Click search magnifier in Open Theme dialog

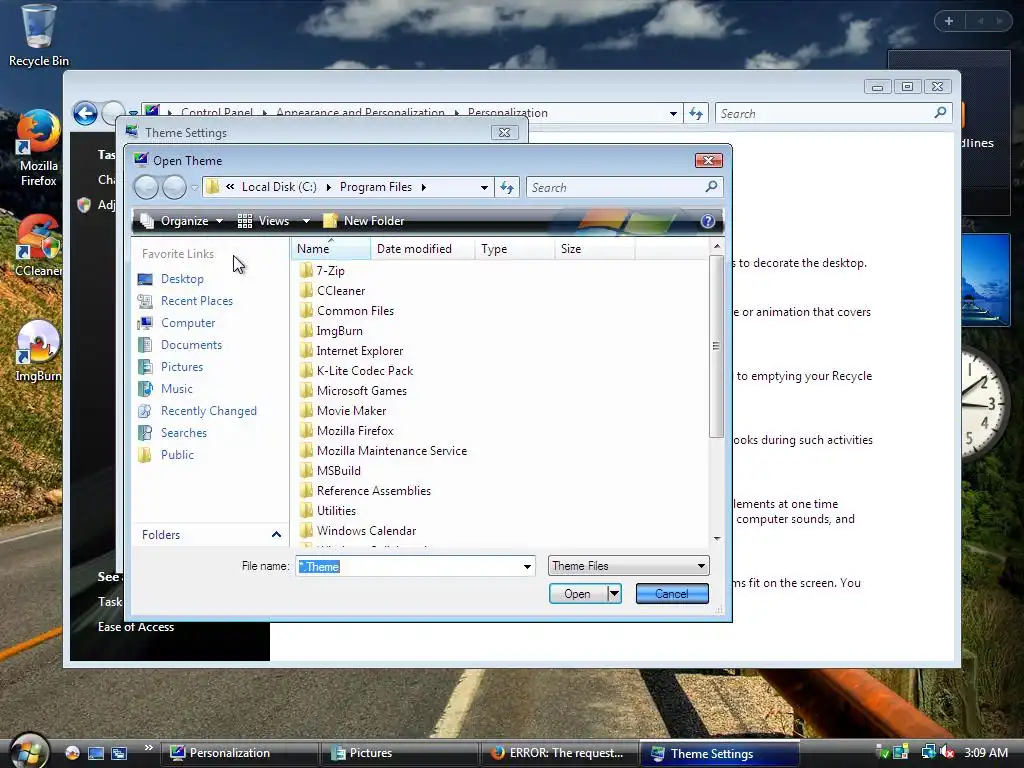(711, 187)
